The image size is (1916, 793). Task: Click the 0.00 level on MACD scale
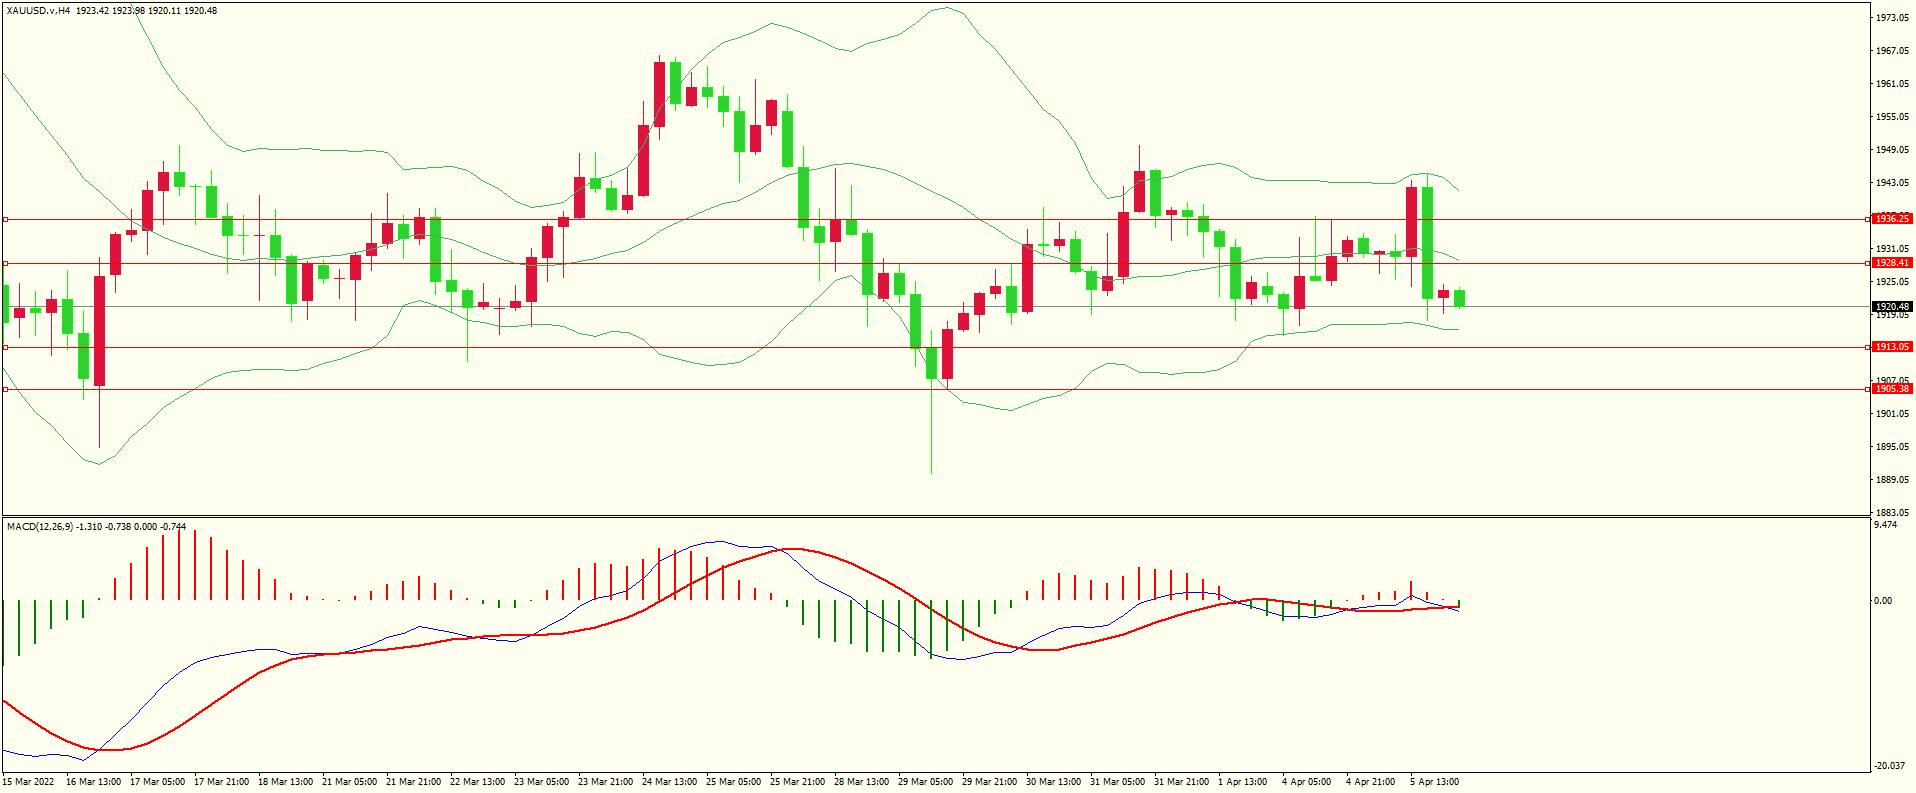tap(1882, 601)
